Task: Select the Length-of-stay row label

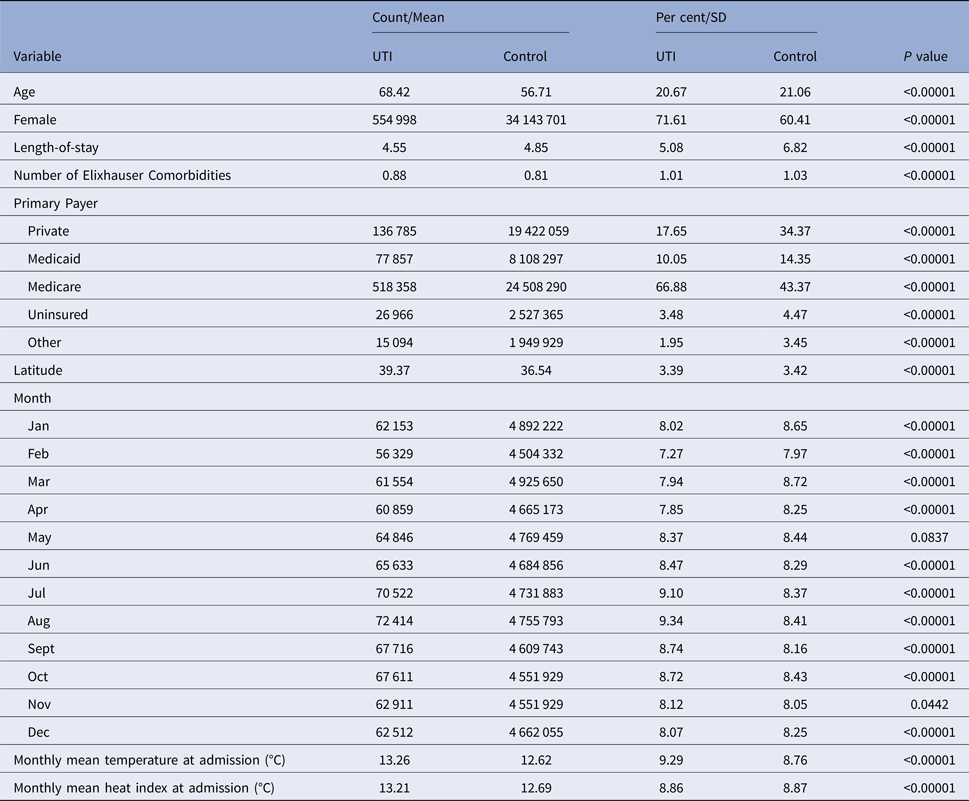Action: [56, 148]
